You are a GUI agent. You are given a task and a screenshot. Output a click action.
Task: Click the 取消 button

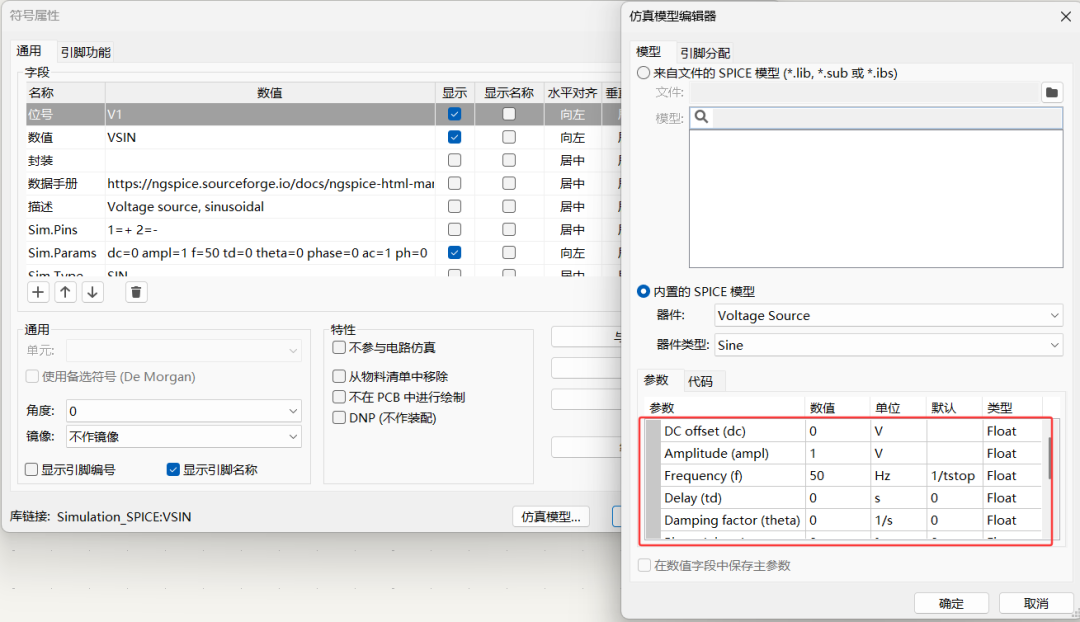tap(1036, 603)
